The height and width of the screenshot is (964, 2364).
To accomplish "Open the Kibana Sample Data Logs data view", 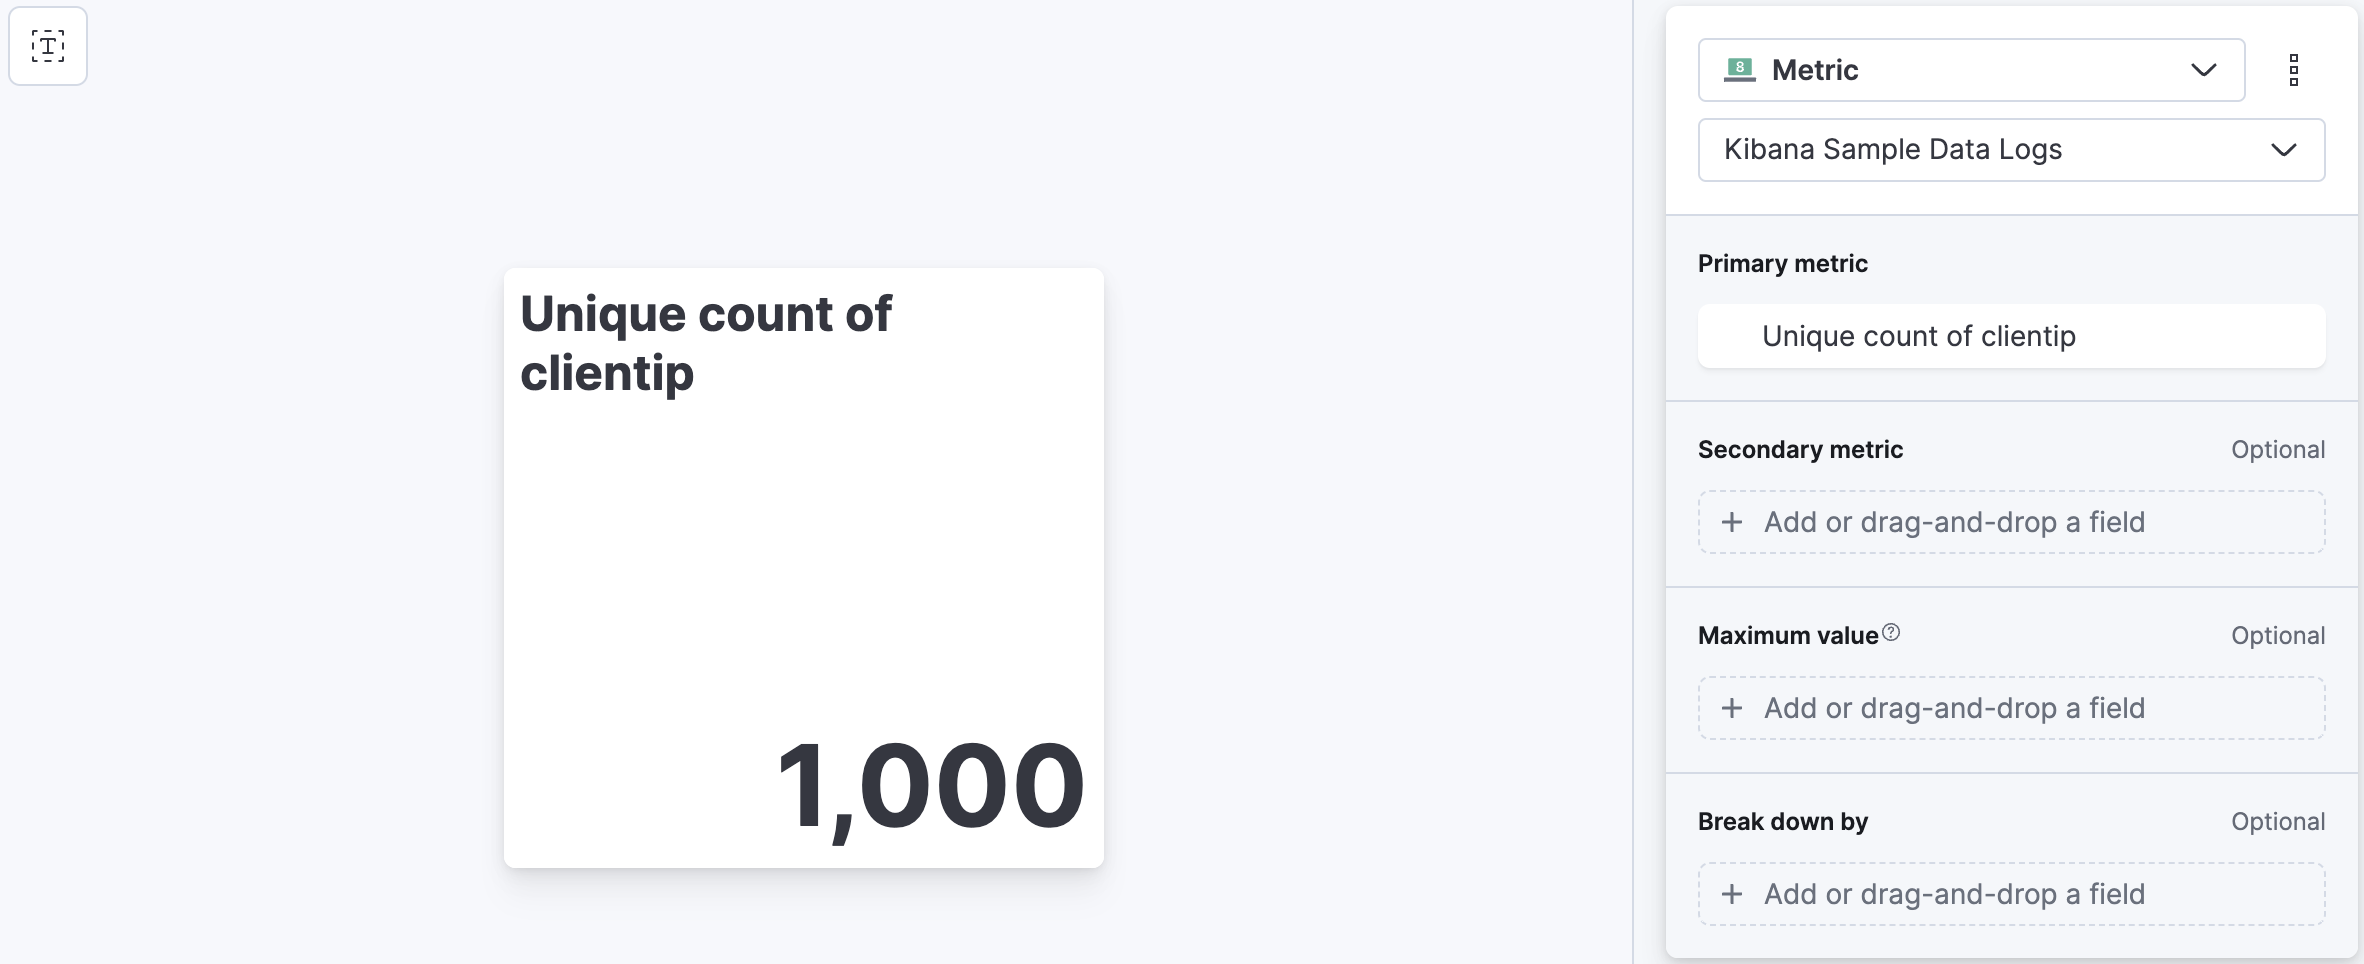I will (x=1990, y=150).
